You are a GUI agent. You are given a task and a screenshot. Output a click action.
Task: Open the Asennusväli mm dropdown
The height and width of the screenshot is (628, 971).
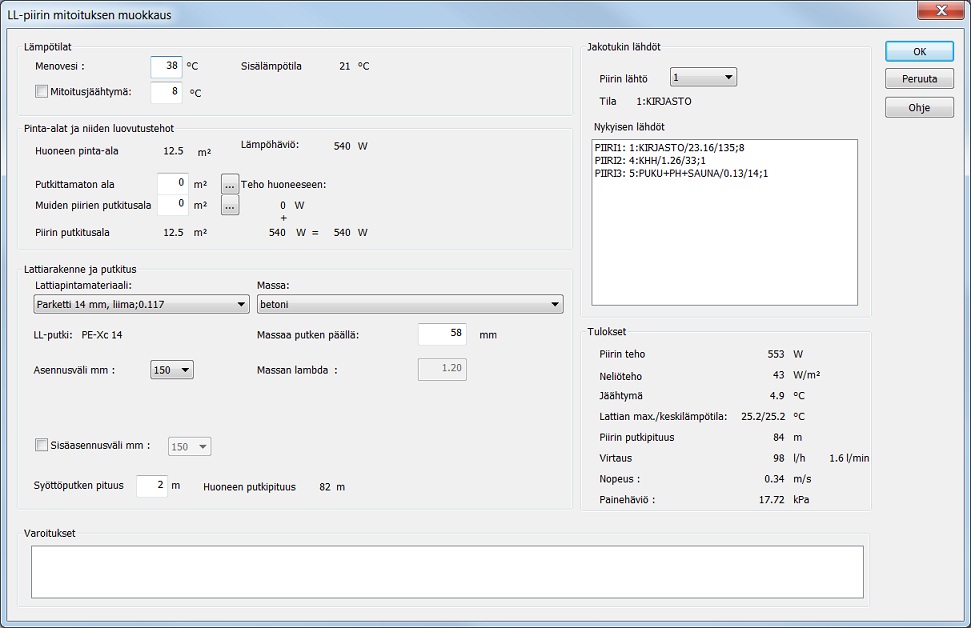172,370
